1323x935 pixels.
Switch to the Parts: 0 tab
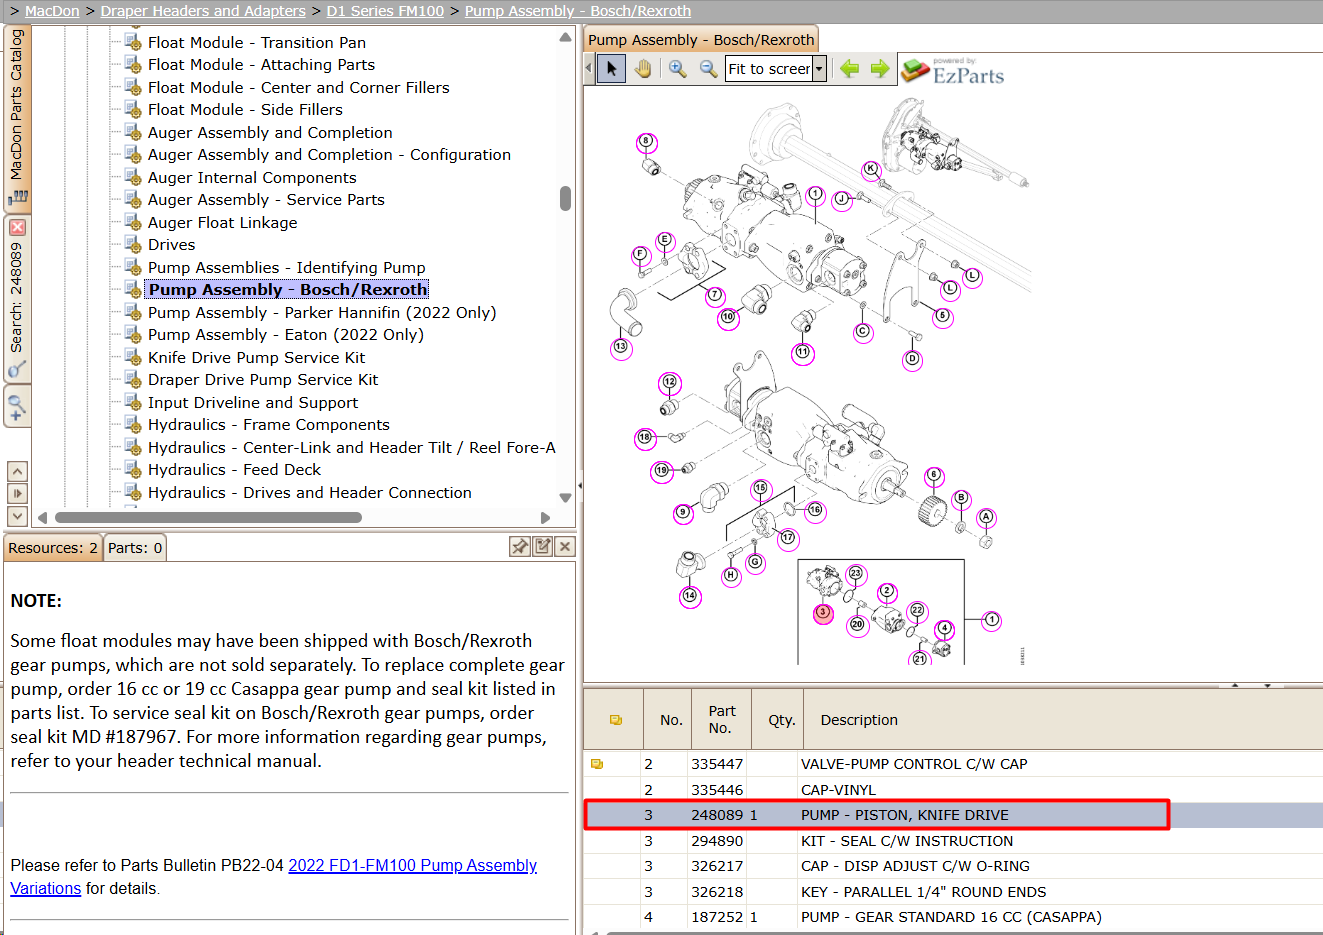pyautogui.click(x=135, y=548)
